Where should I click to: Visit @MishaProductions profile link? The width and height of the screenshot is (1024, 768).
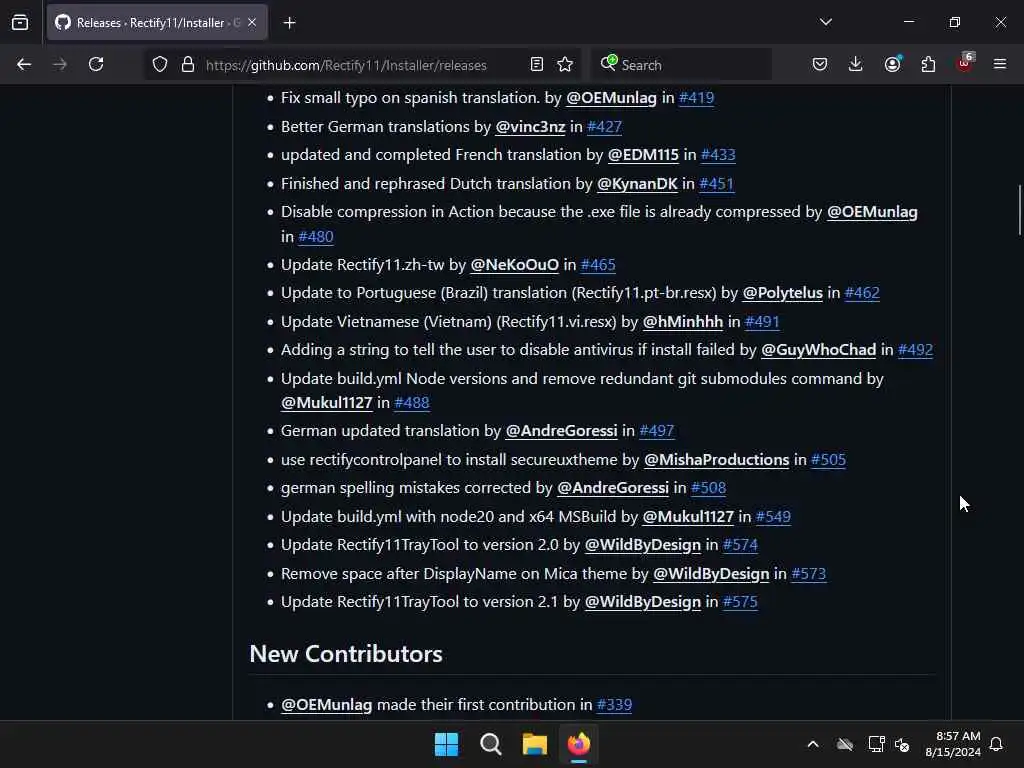716,460
